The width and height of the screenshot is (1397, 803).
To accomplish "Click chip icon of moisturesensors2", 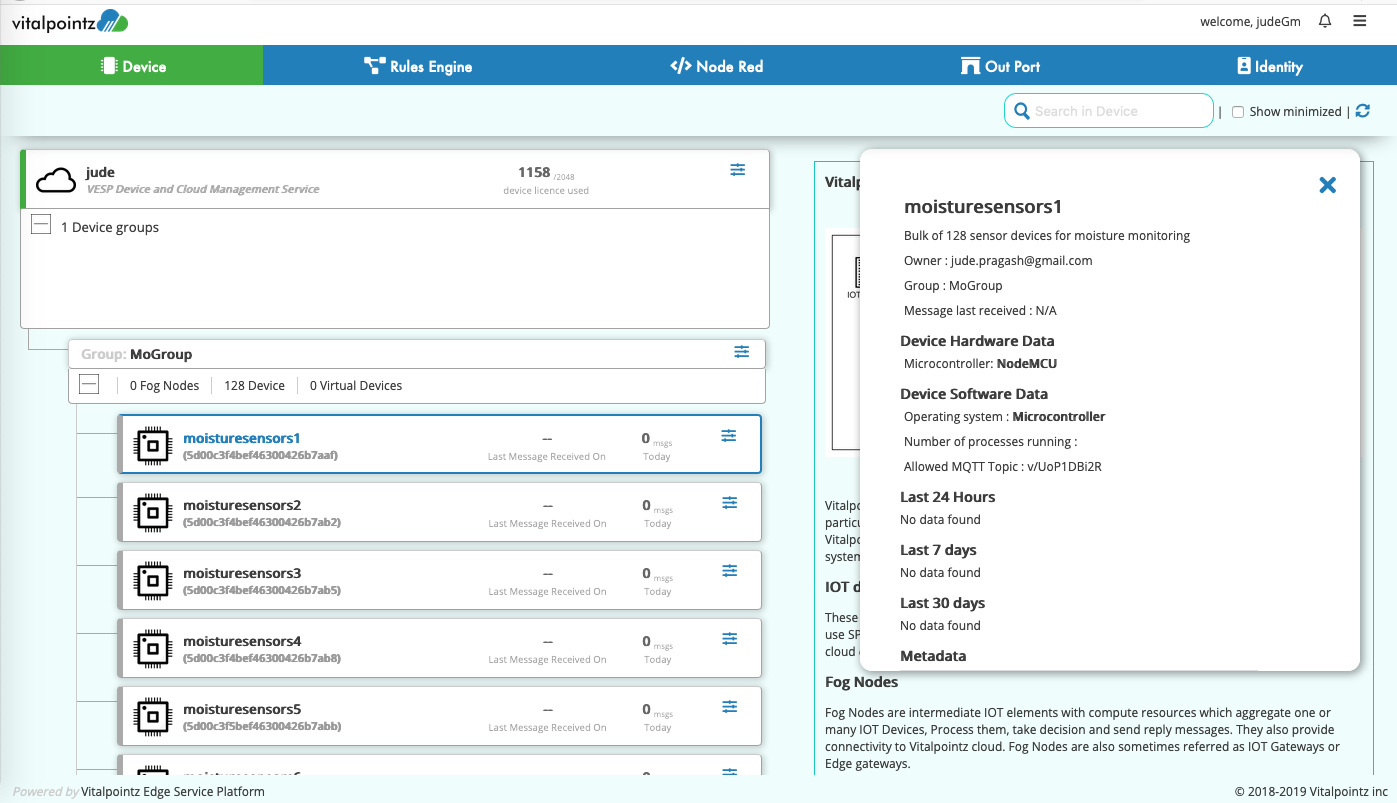I will (x=152, y=514).
